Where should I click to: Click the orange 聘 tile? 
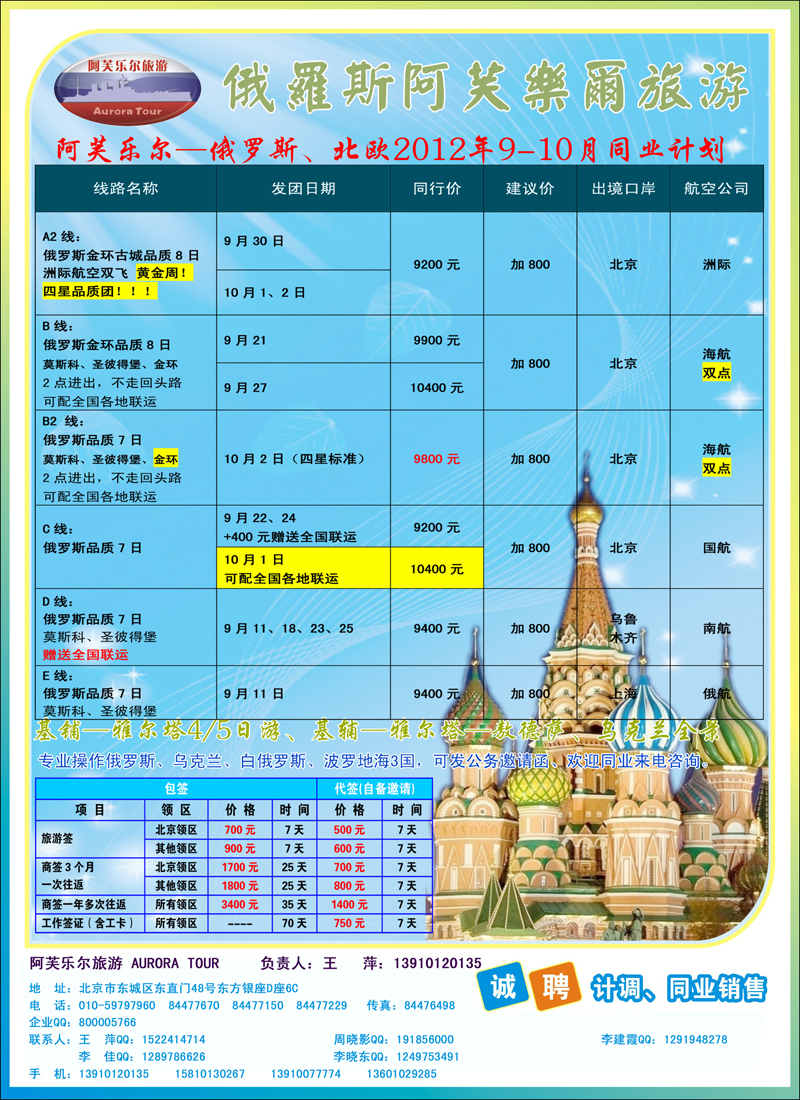click(x=554, y=986)
